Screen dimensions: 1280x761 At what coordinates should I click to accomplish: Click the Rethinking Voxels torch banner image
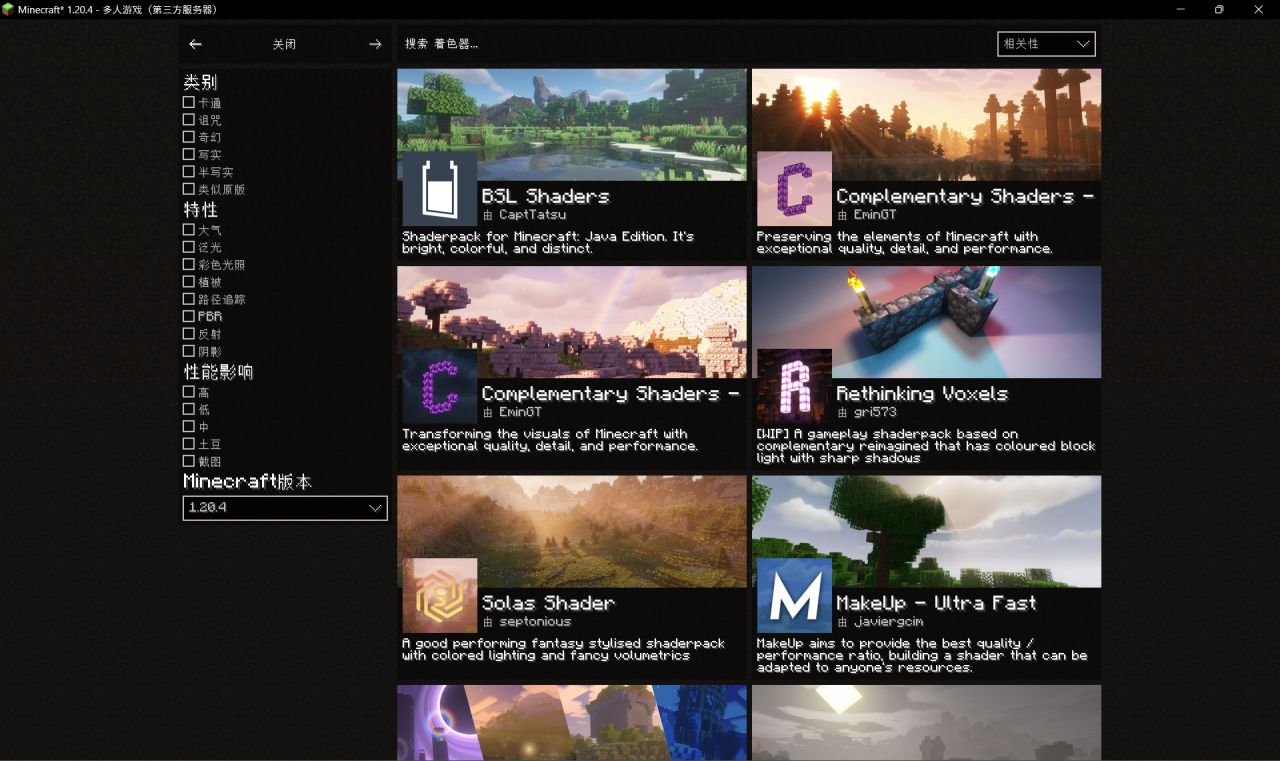coord(926,321)
